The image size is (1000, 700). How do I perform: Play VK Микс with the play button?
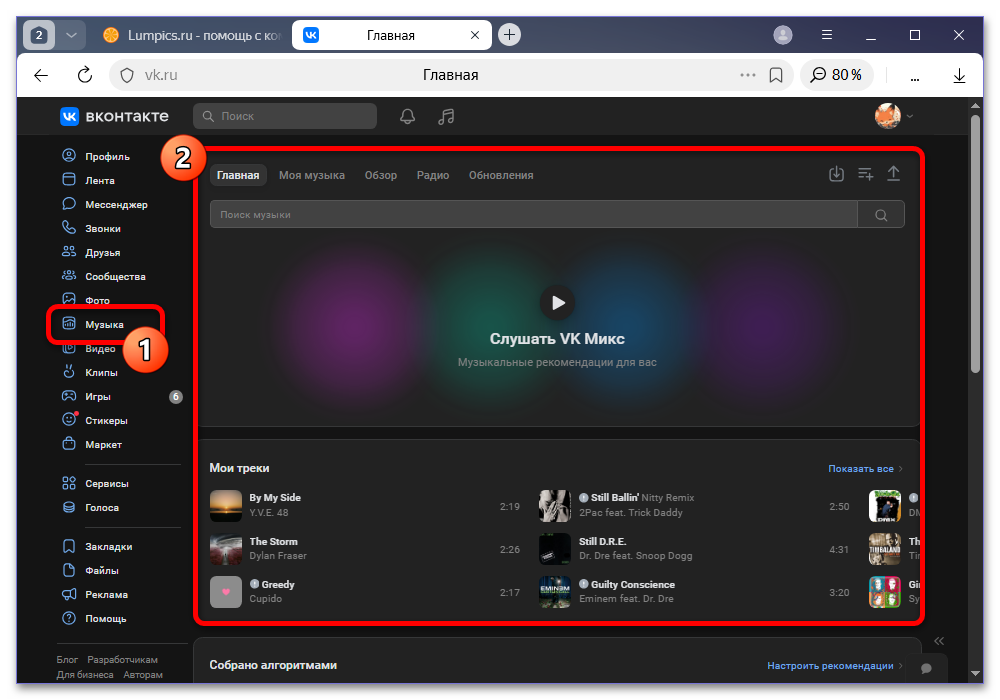(x=557, y=302)
